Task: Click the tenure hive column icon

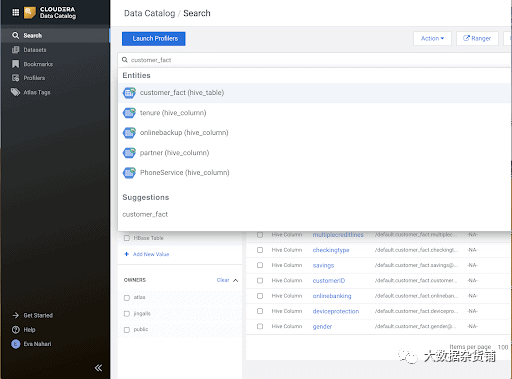Action: coord(129,113)
